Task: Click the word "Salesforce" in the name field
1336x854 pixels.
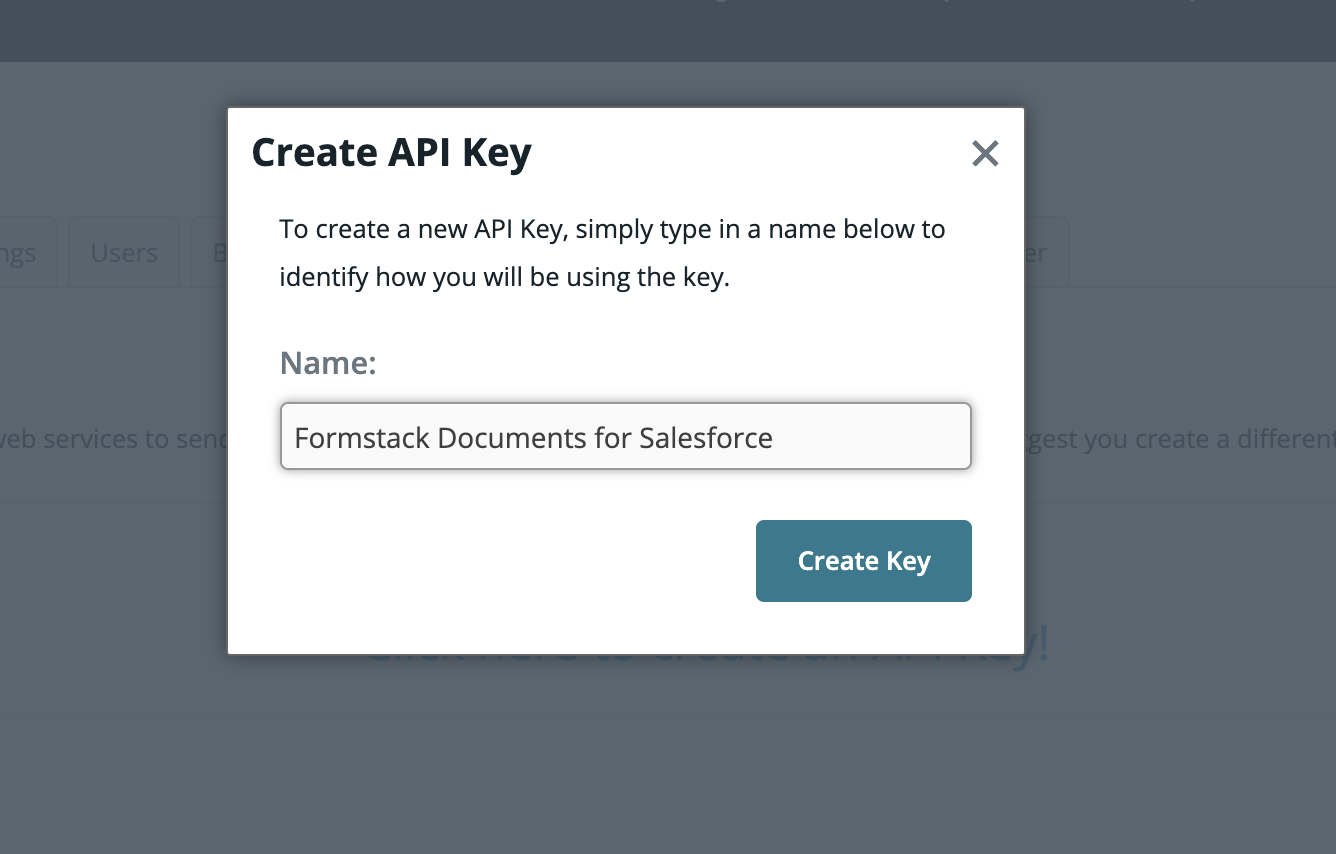Action: click(x=705, y=438)
